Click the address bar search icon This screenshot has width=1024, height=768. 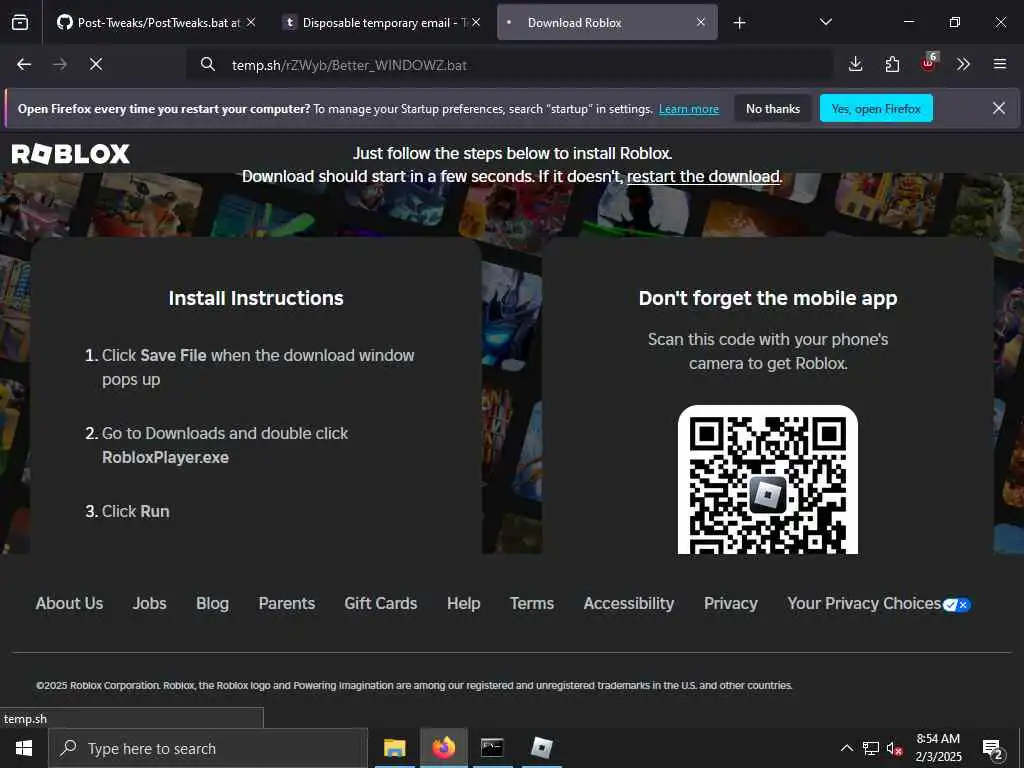(x=208, y=64)
